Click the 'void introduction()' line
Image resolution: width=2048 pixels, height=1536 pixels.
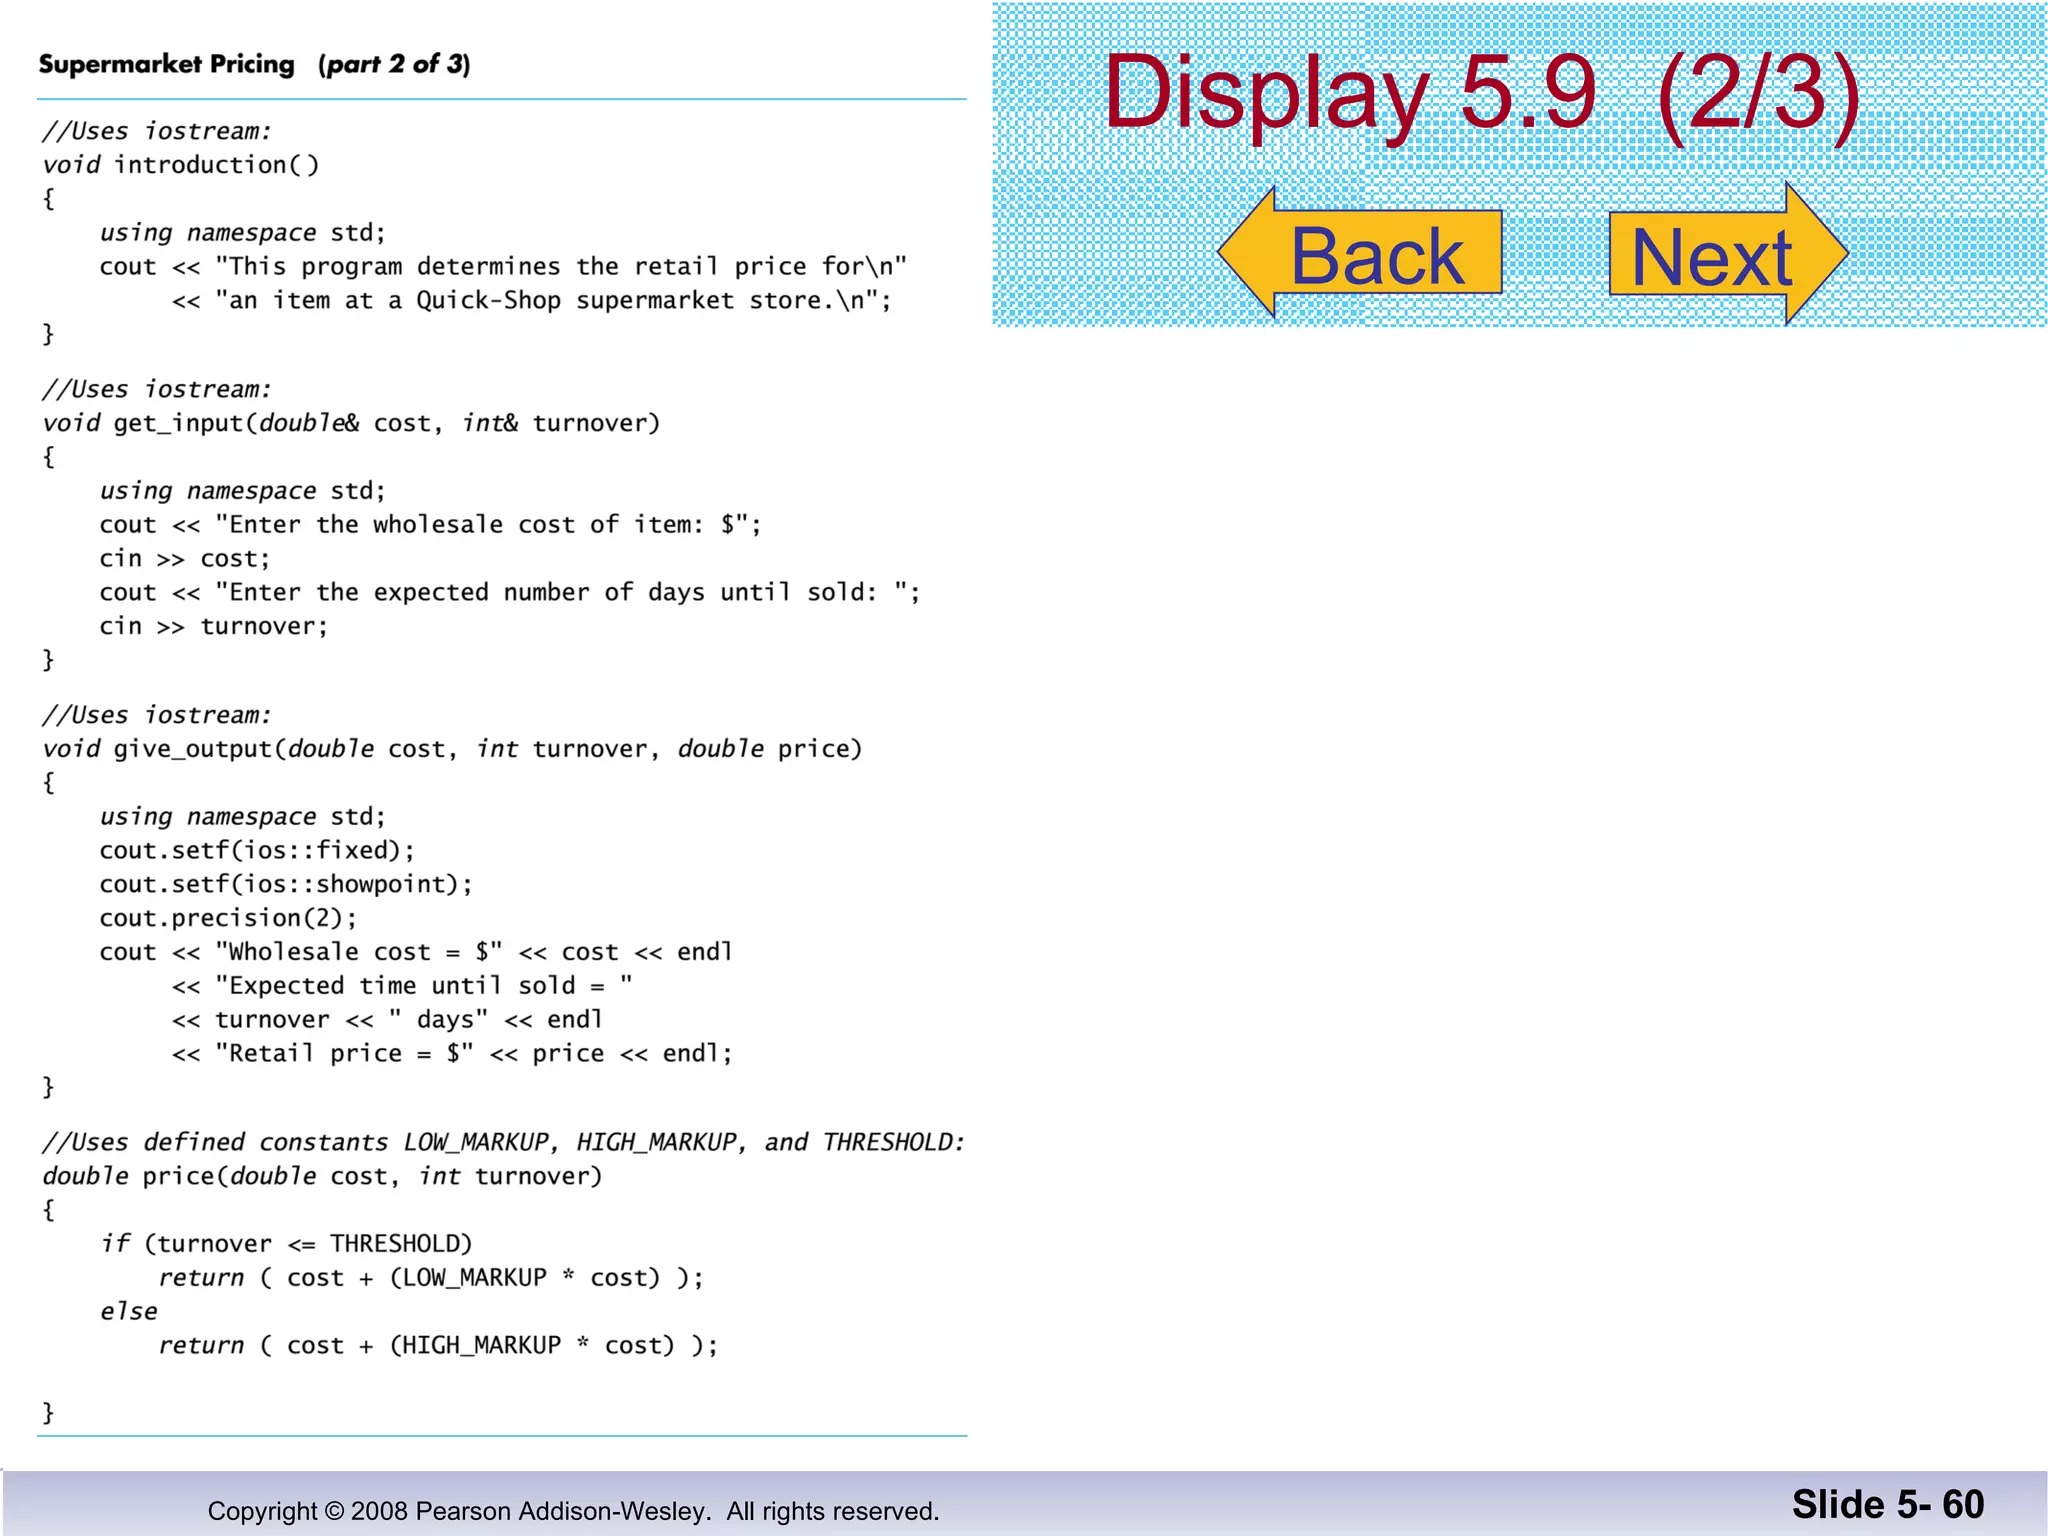pyautogui.click(x=181, y=165)
